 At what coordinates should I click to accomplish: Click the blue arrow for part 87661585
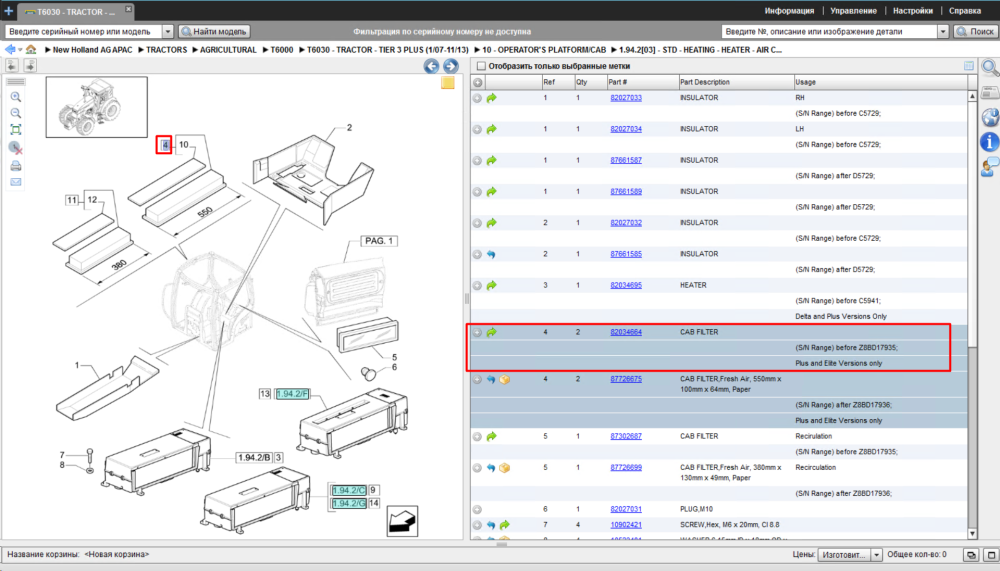(491, 255)
